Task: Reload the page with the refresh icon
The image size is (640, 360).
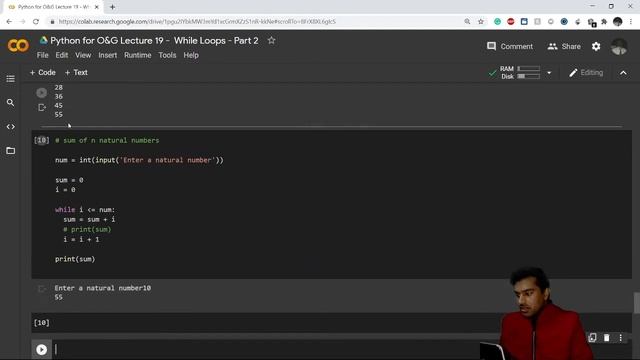Action: click(x=36, y=22)
